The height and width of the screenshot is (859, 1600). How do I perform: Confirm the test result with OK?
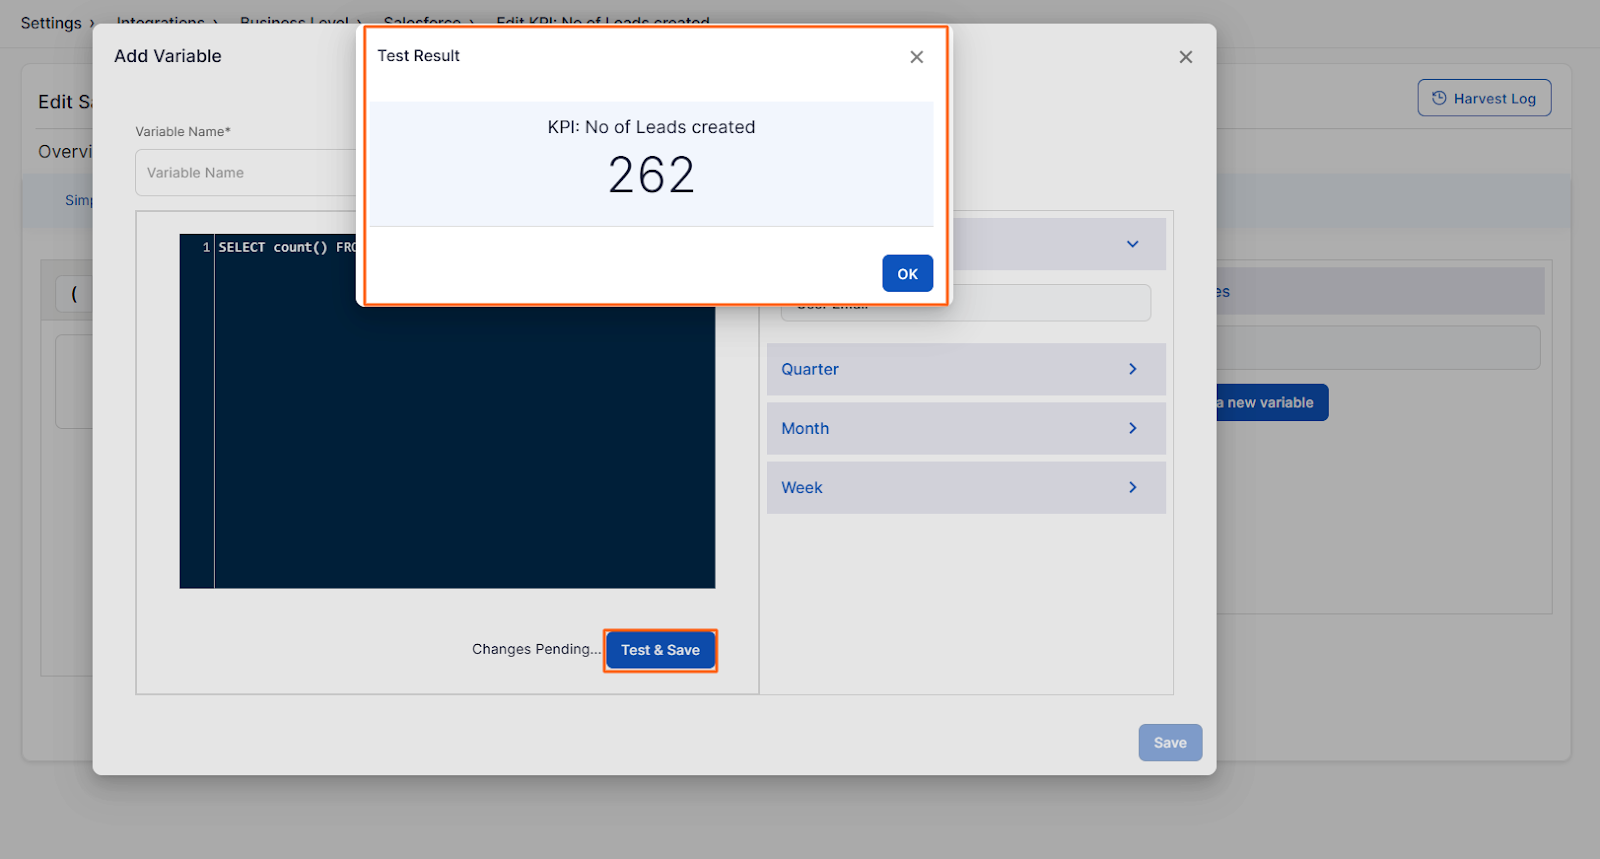907,273
